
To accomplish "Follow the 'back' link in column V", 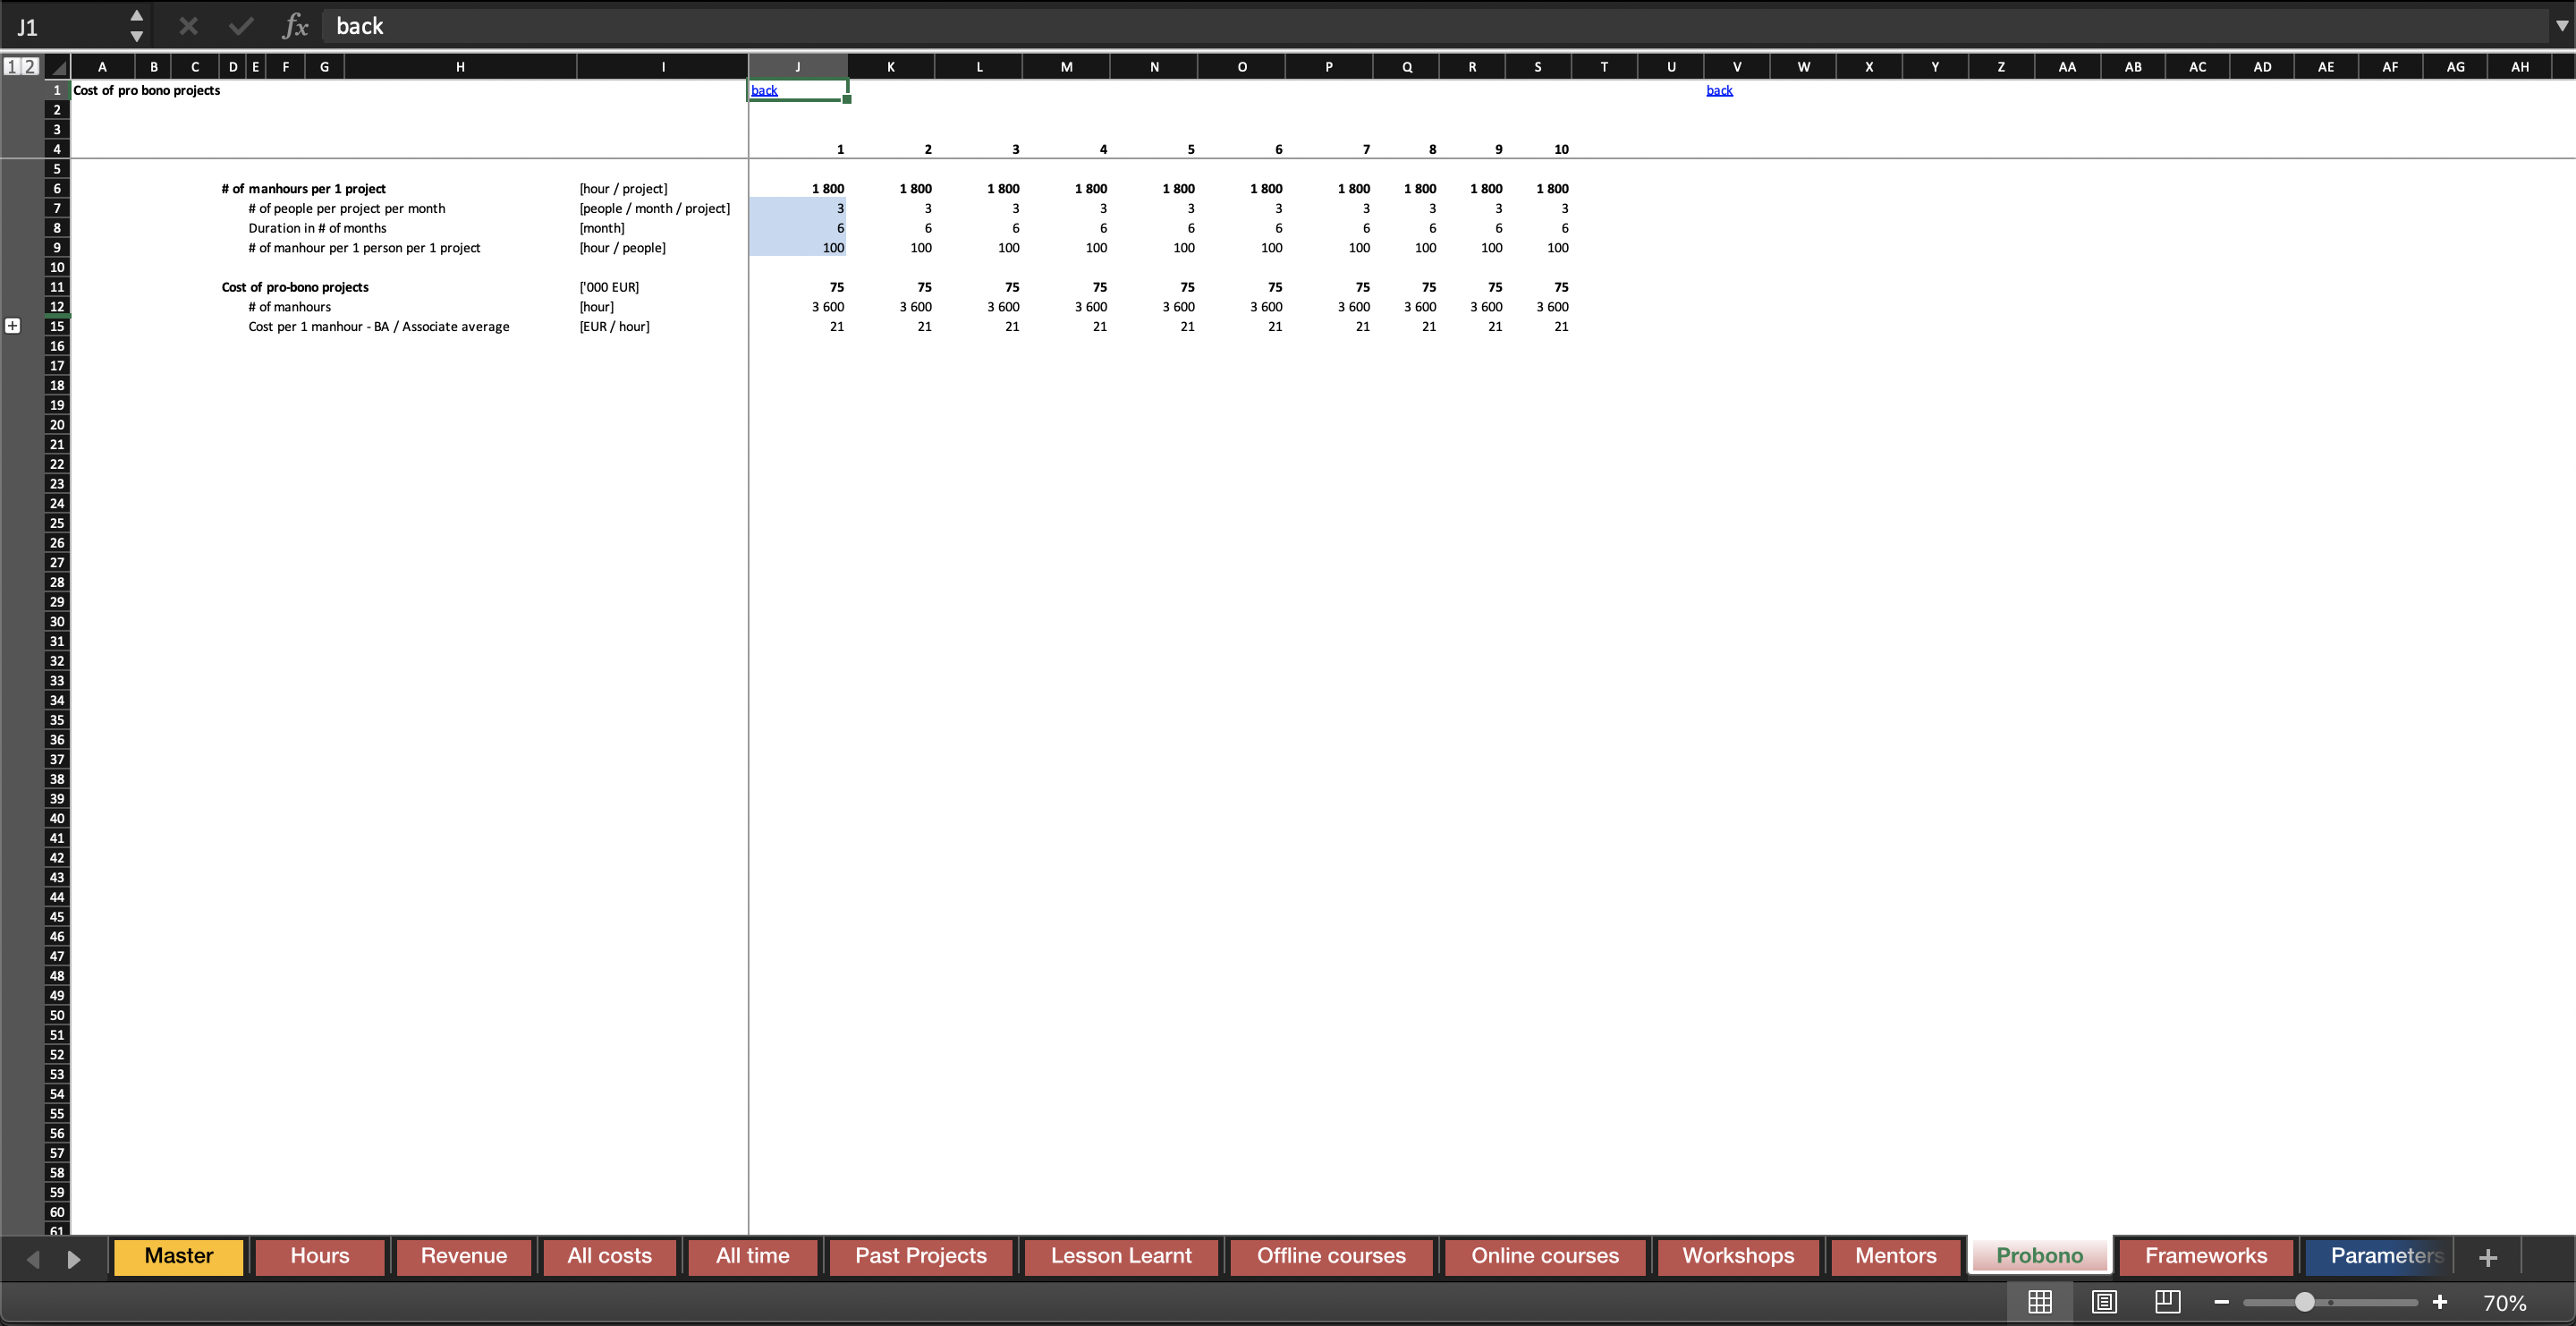I will pyautogui.click(x=1719, y=90).
